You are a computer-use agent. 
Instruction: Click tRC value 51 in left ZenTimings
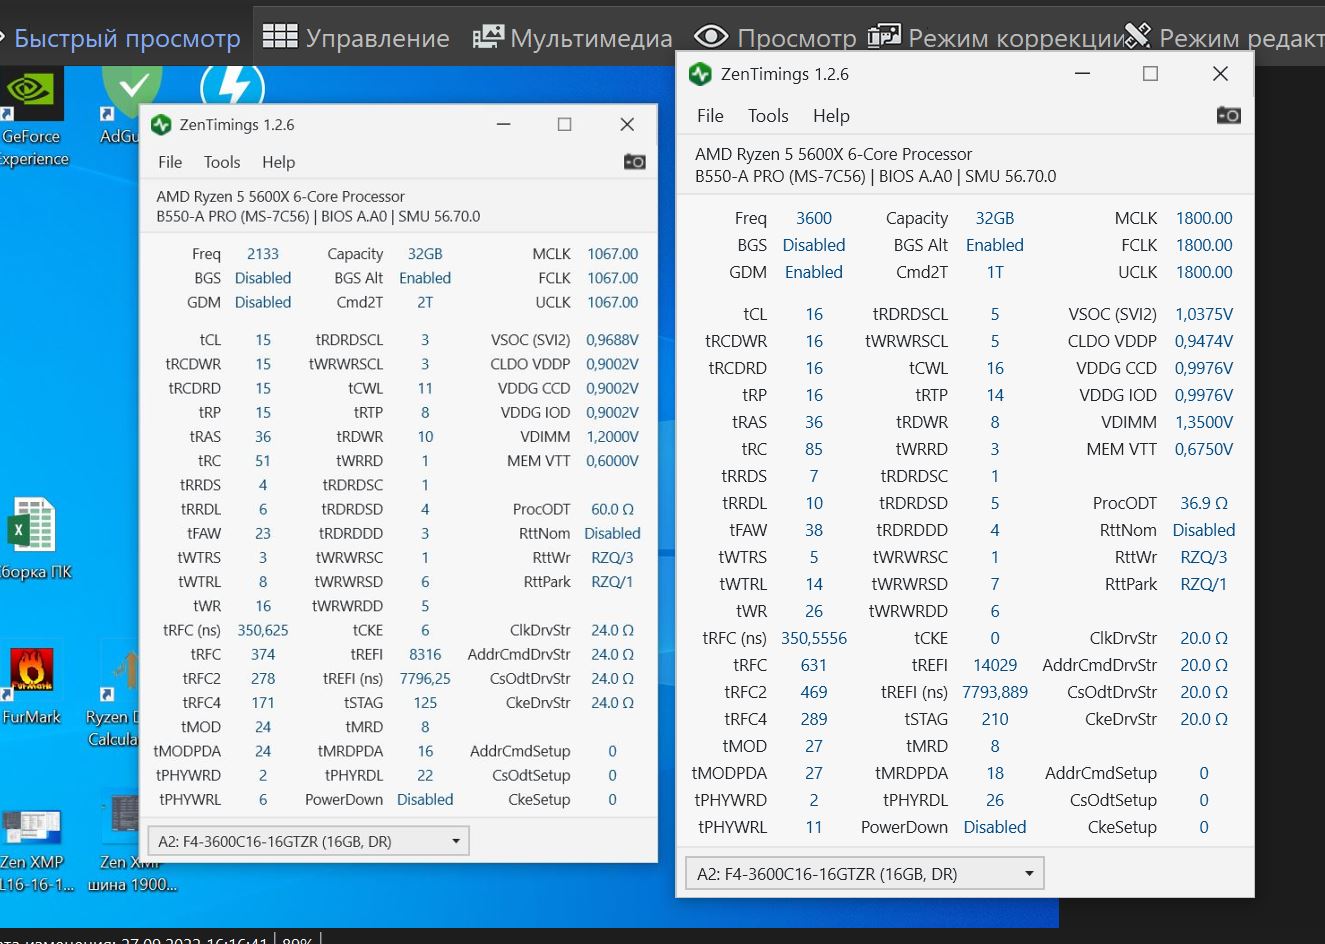pos(263,461)
